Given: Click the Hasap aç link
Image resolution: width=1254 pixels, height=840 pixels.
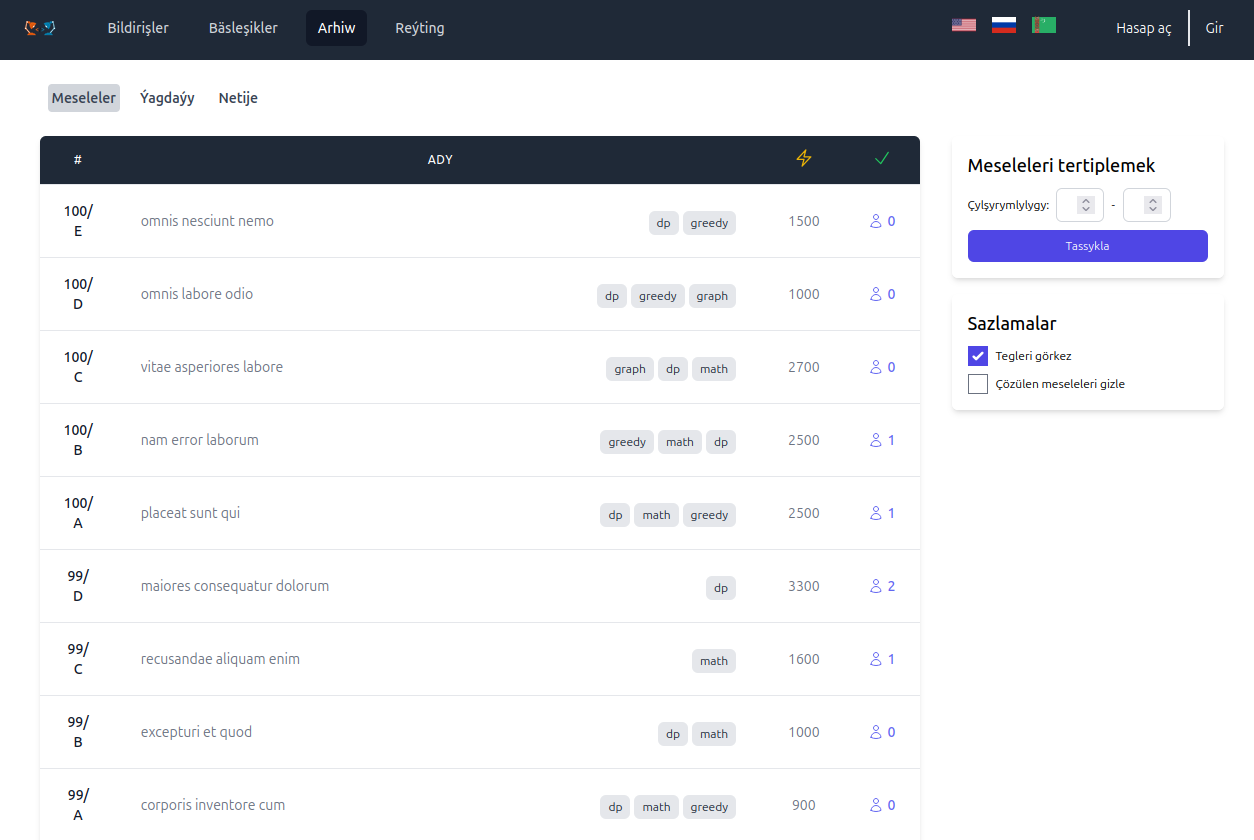Looking at the screenshot, I should 1143,28.
